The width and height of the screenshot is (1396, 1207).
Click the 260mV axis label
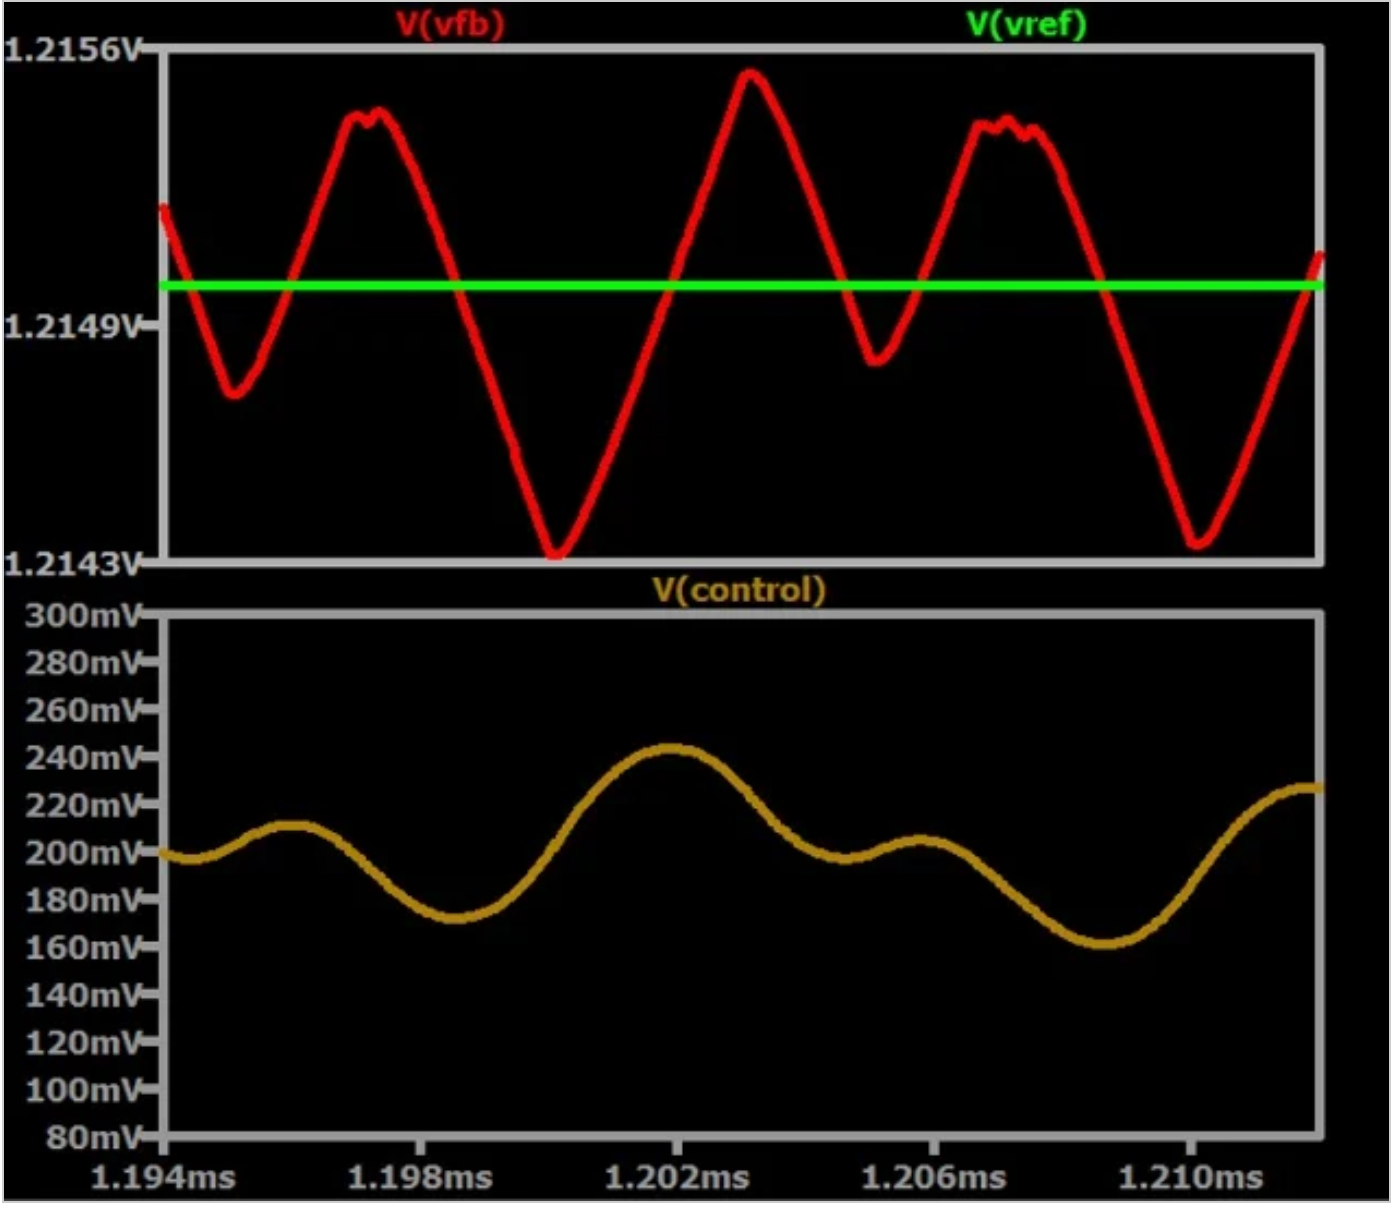pos(85,710)
